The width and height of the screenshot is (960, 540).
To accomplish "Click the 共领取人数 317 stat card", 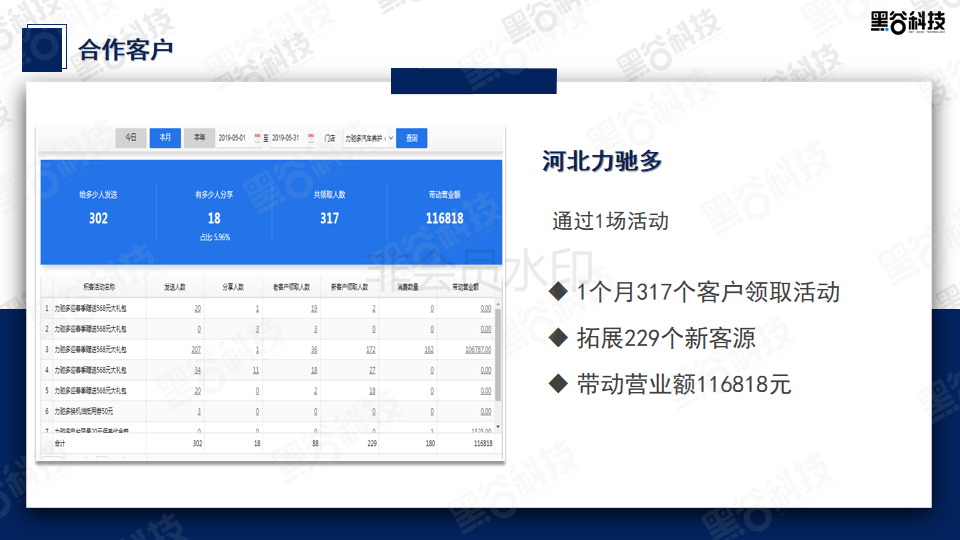I will [x=329, y=210].
